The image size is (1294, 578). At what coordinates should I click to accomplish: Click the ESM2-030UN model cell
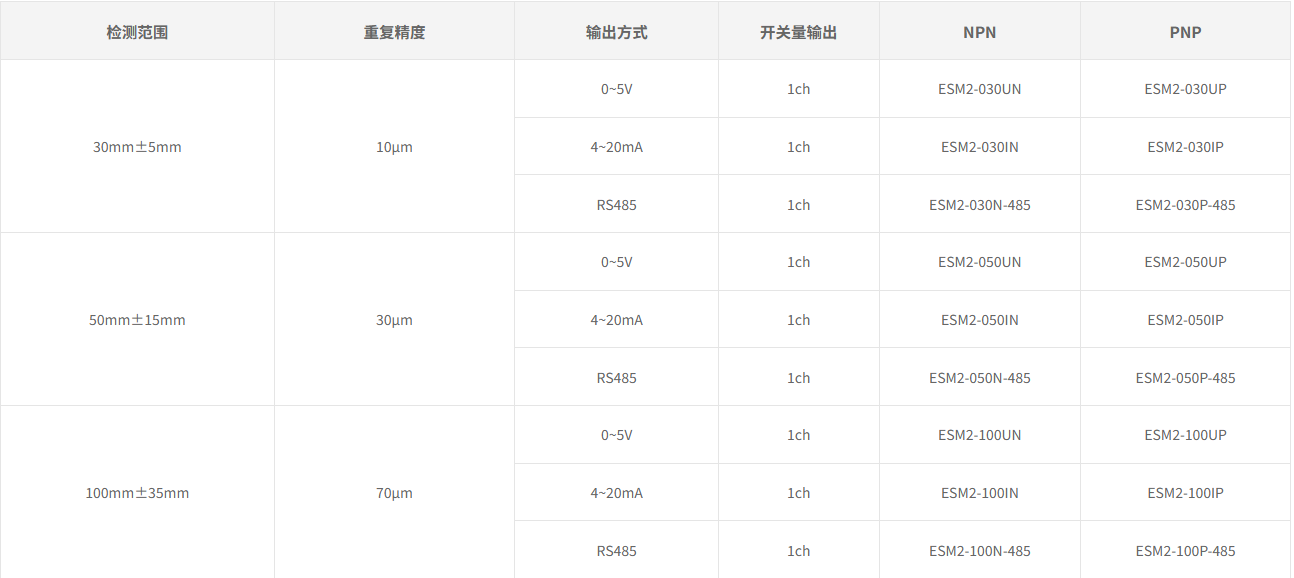(x=979, y=89)
